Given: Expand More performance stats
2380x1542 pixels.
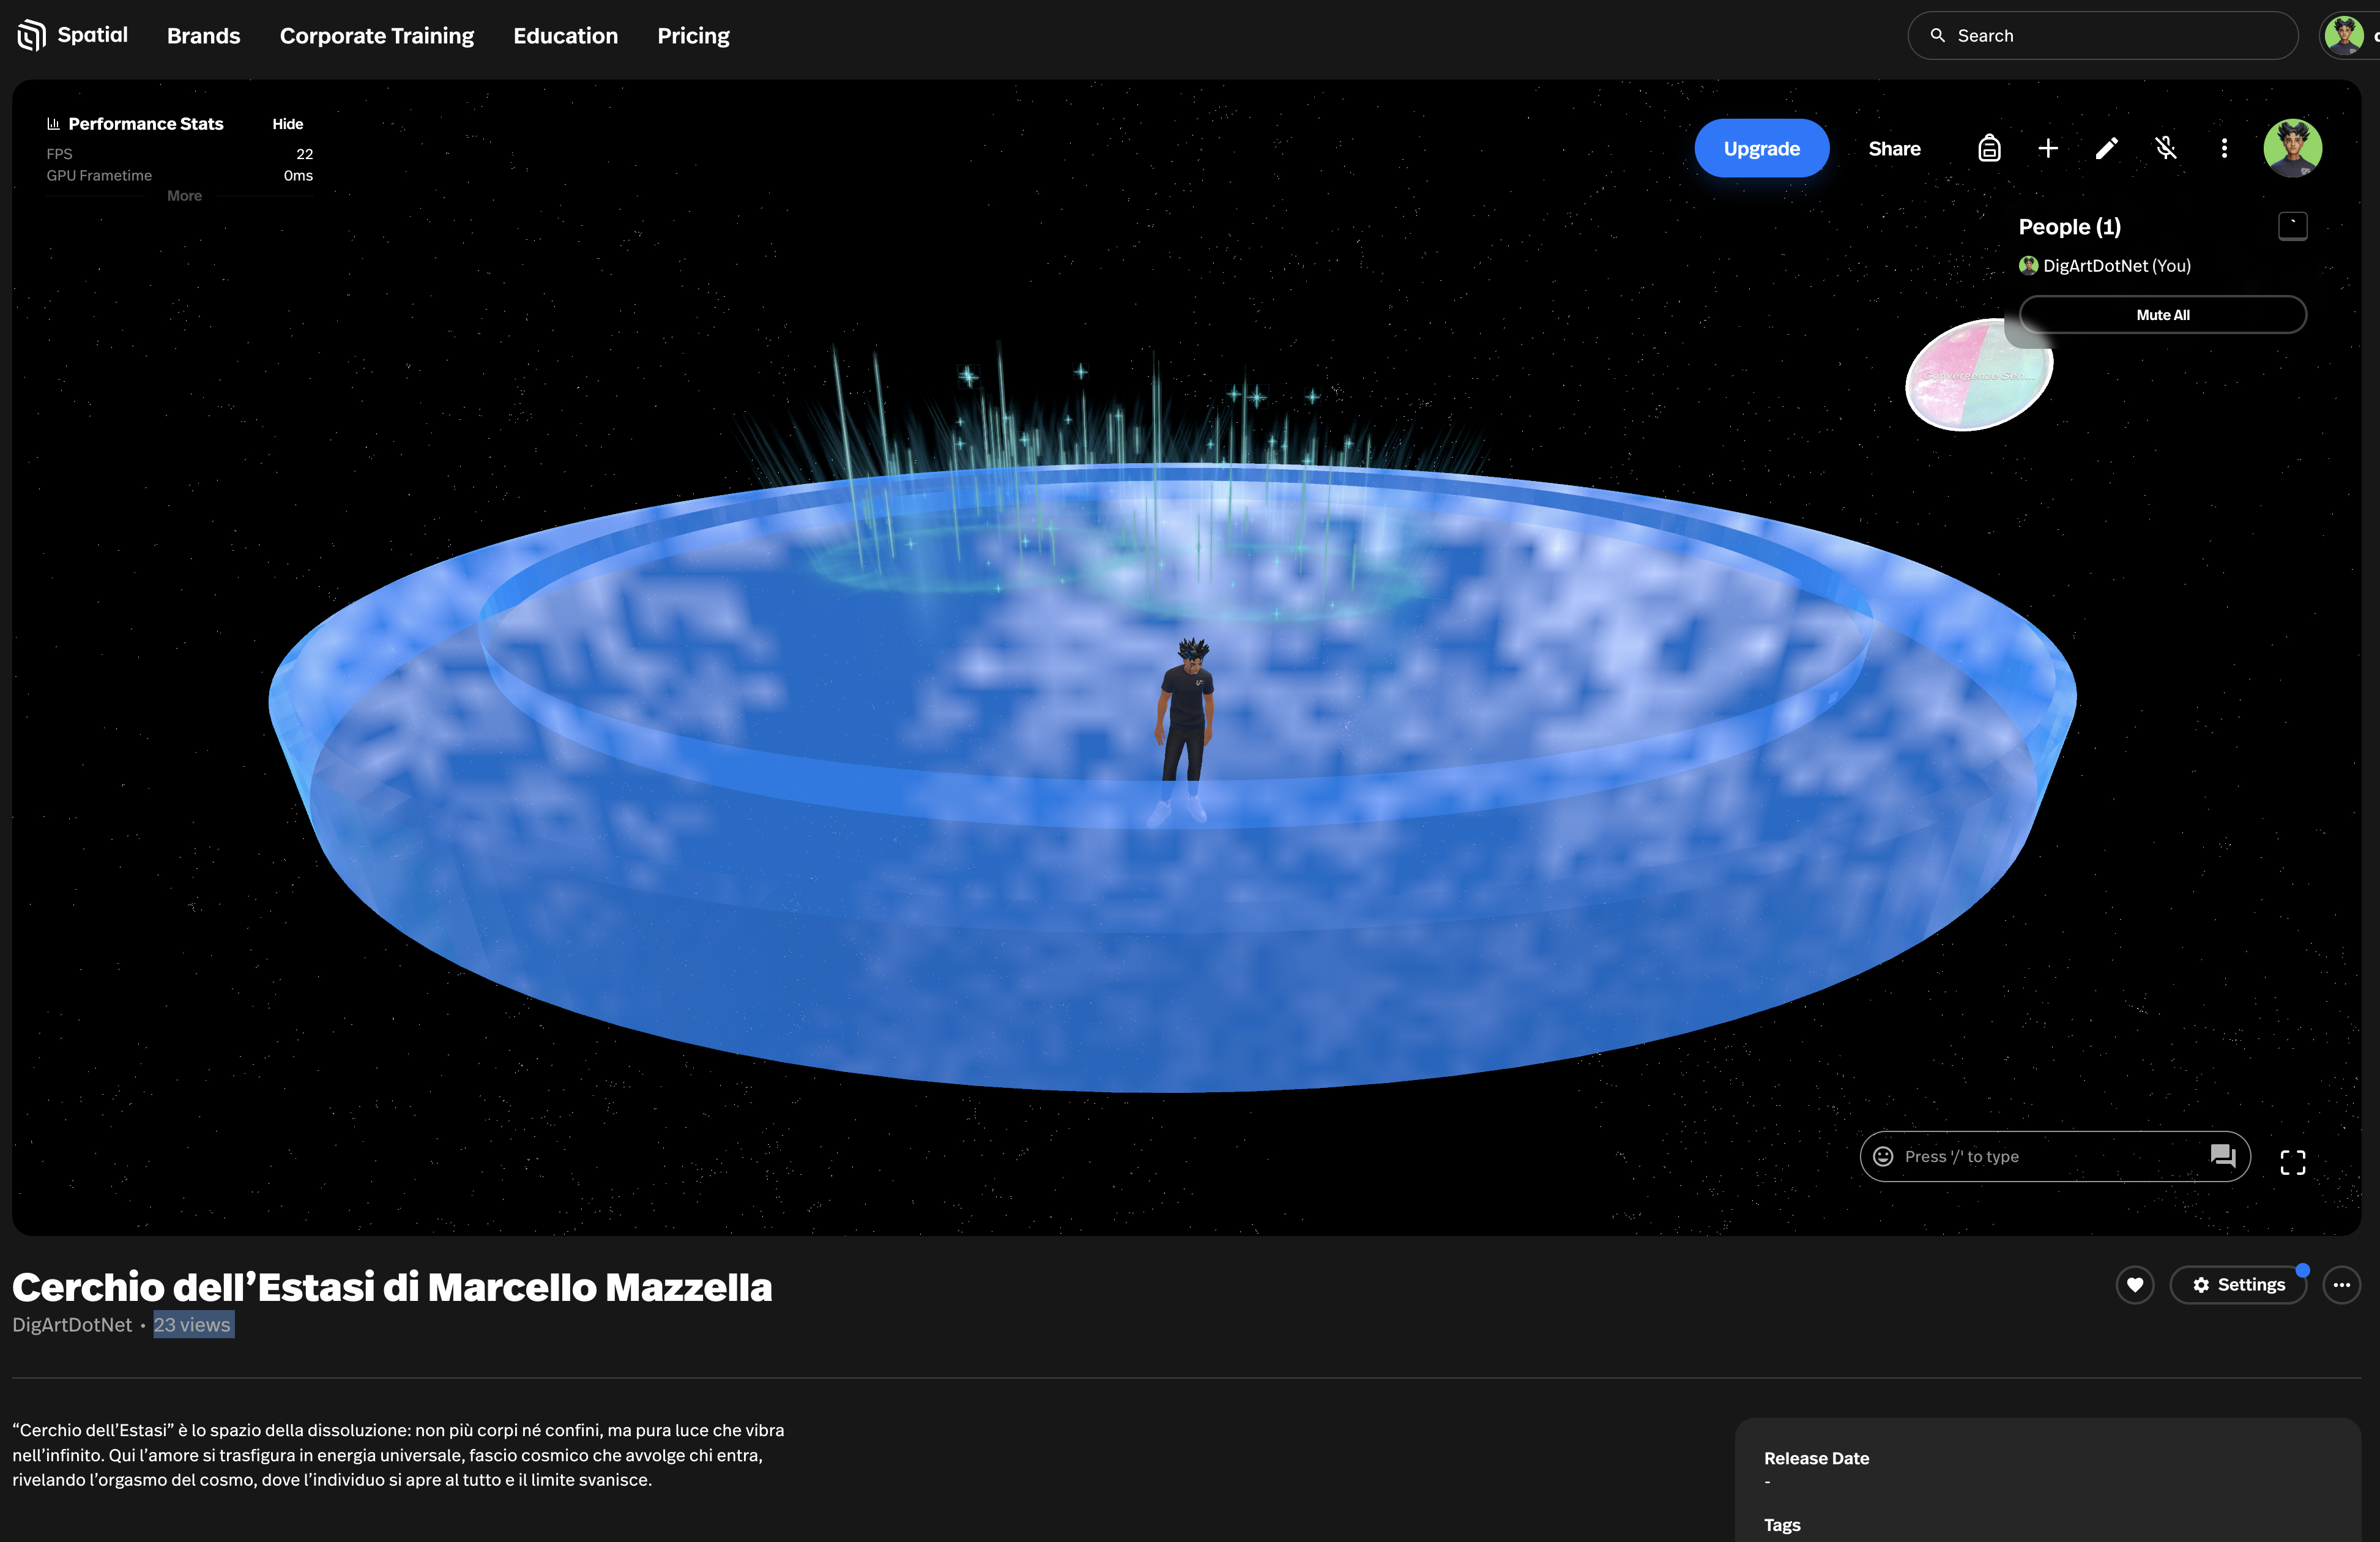Looking at the screenshot, I should pyautogui.click(x=184, y=196).
